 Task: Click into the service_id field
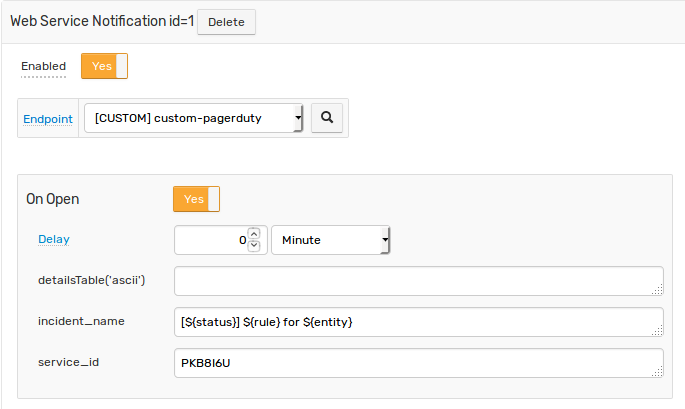point(419,363)
